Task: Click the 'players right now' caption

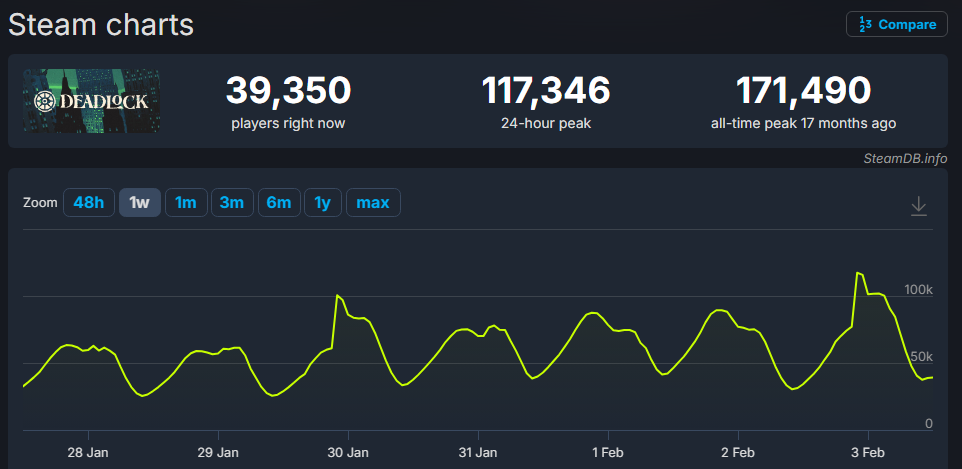Action: pos(288,123)
